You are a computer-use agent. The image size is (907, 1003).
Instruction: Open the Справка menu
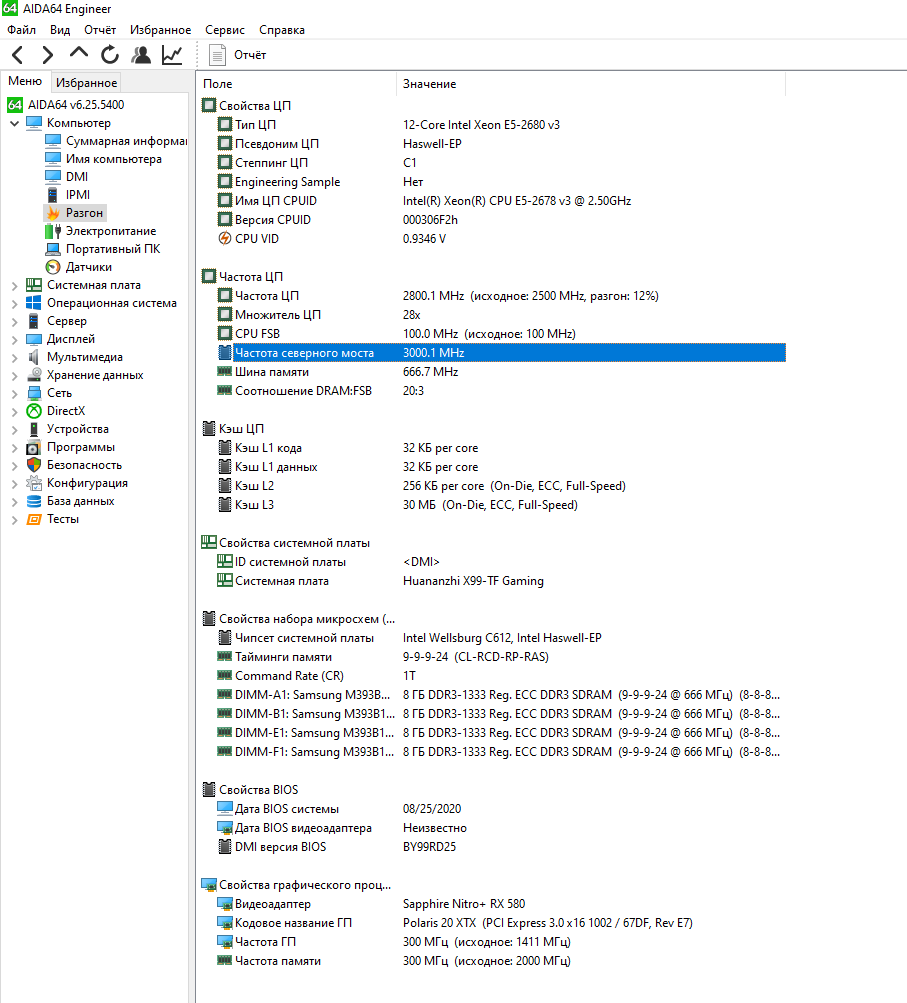(x=281, y=30)
